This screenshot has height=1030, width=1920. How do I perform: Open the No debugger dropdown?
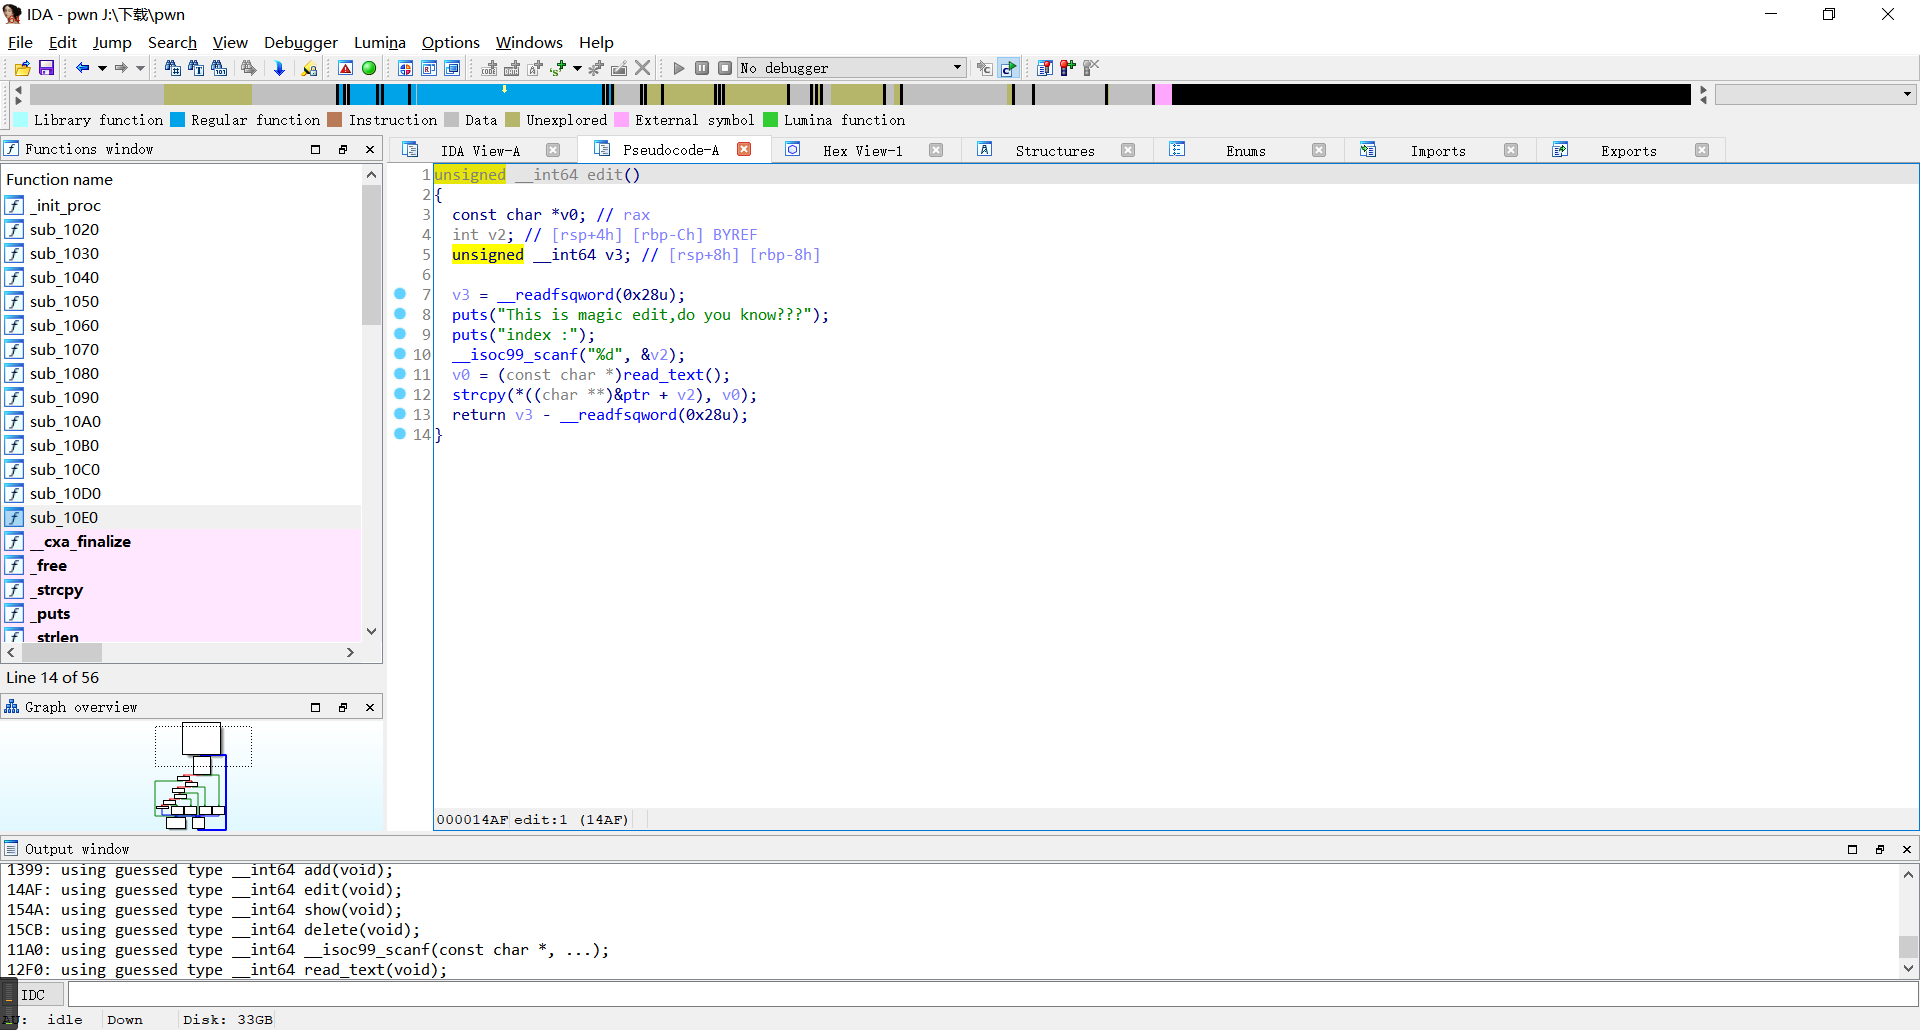(957, 68)
